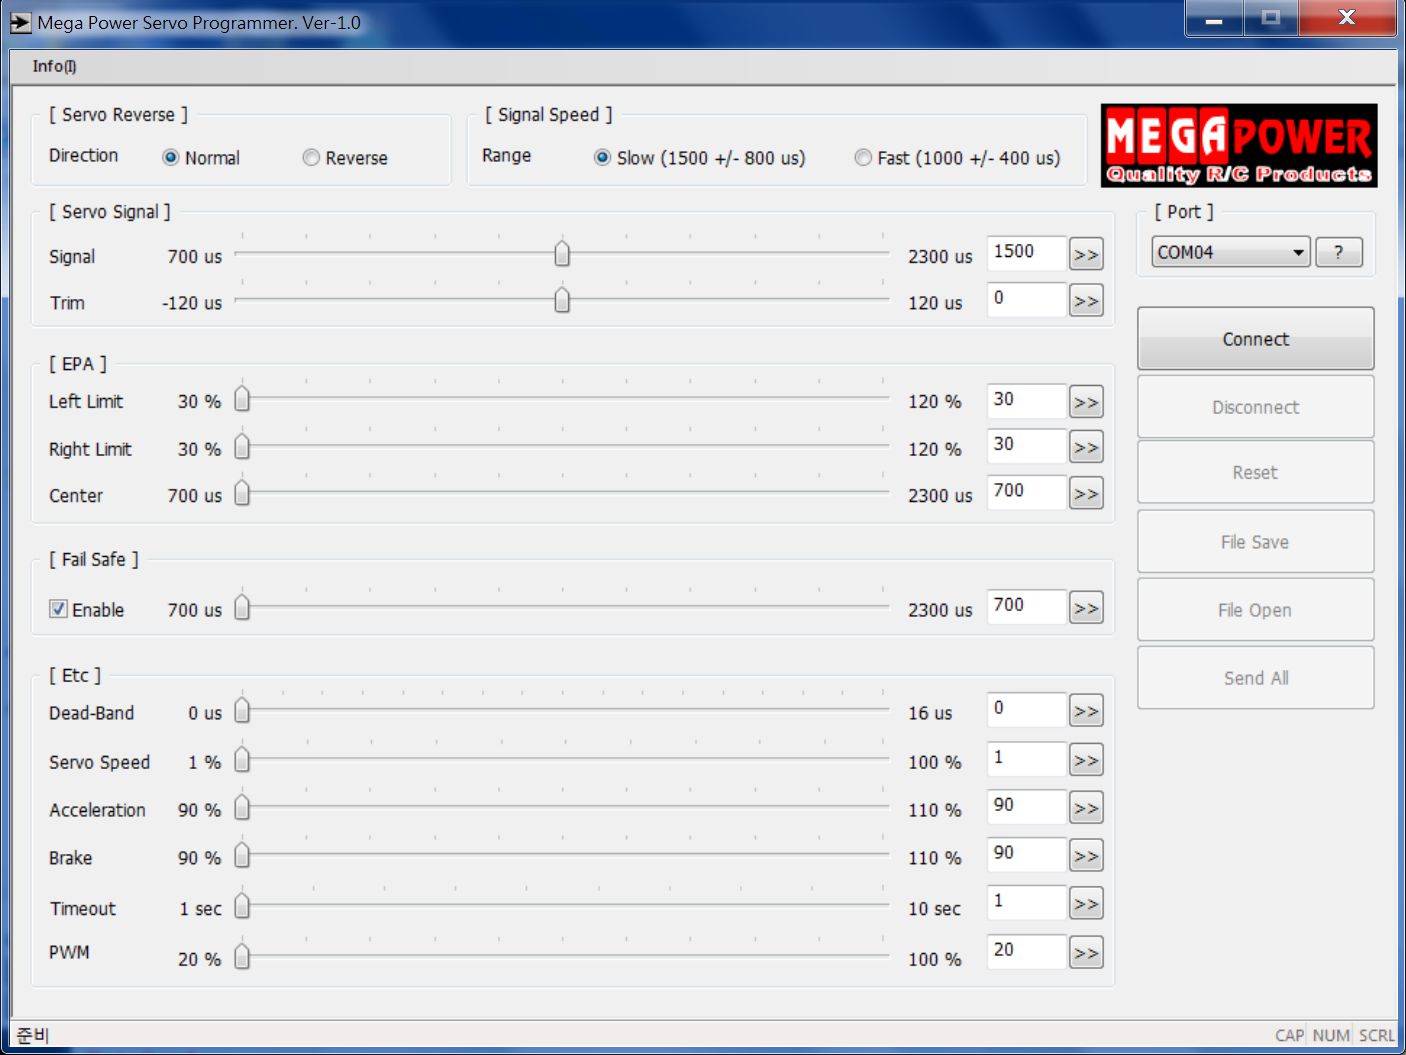Click the Brake slider handle
Viewport: 1406px width, 1055px height.
(242, 856)
